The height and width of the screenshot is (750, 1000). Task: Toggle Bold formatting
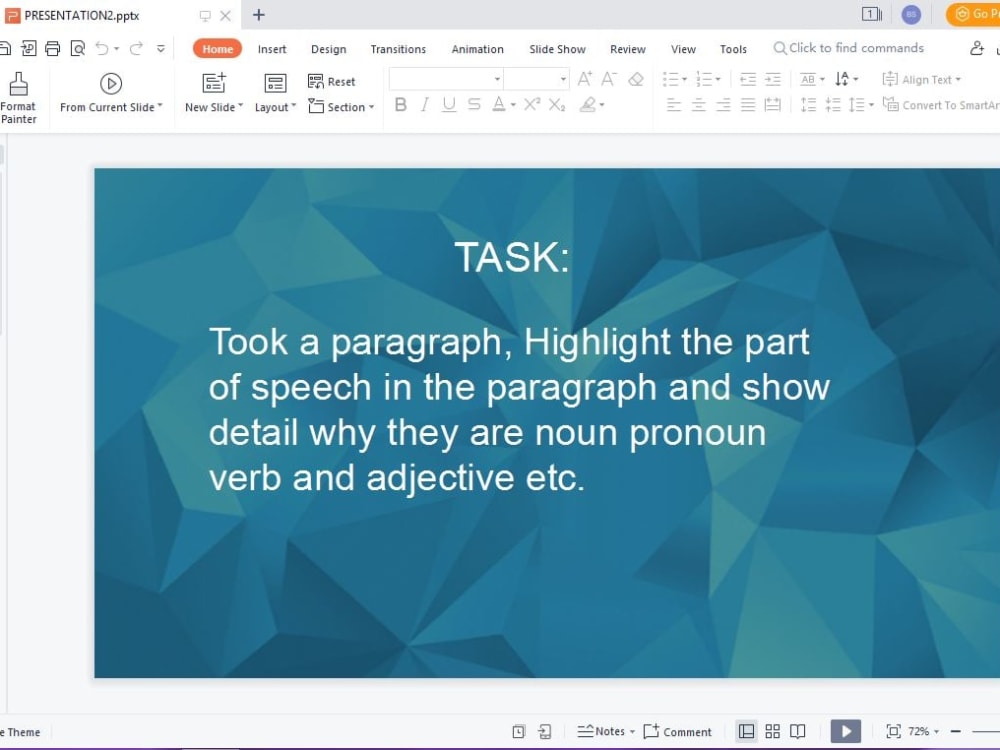400,104
